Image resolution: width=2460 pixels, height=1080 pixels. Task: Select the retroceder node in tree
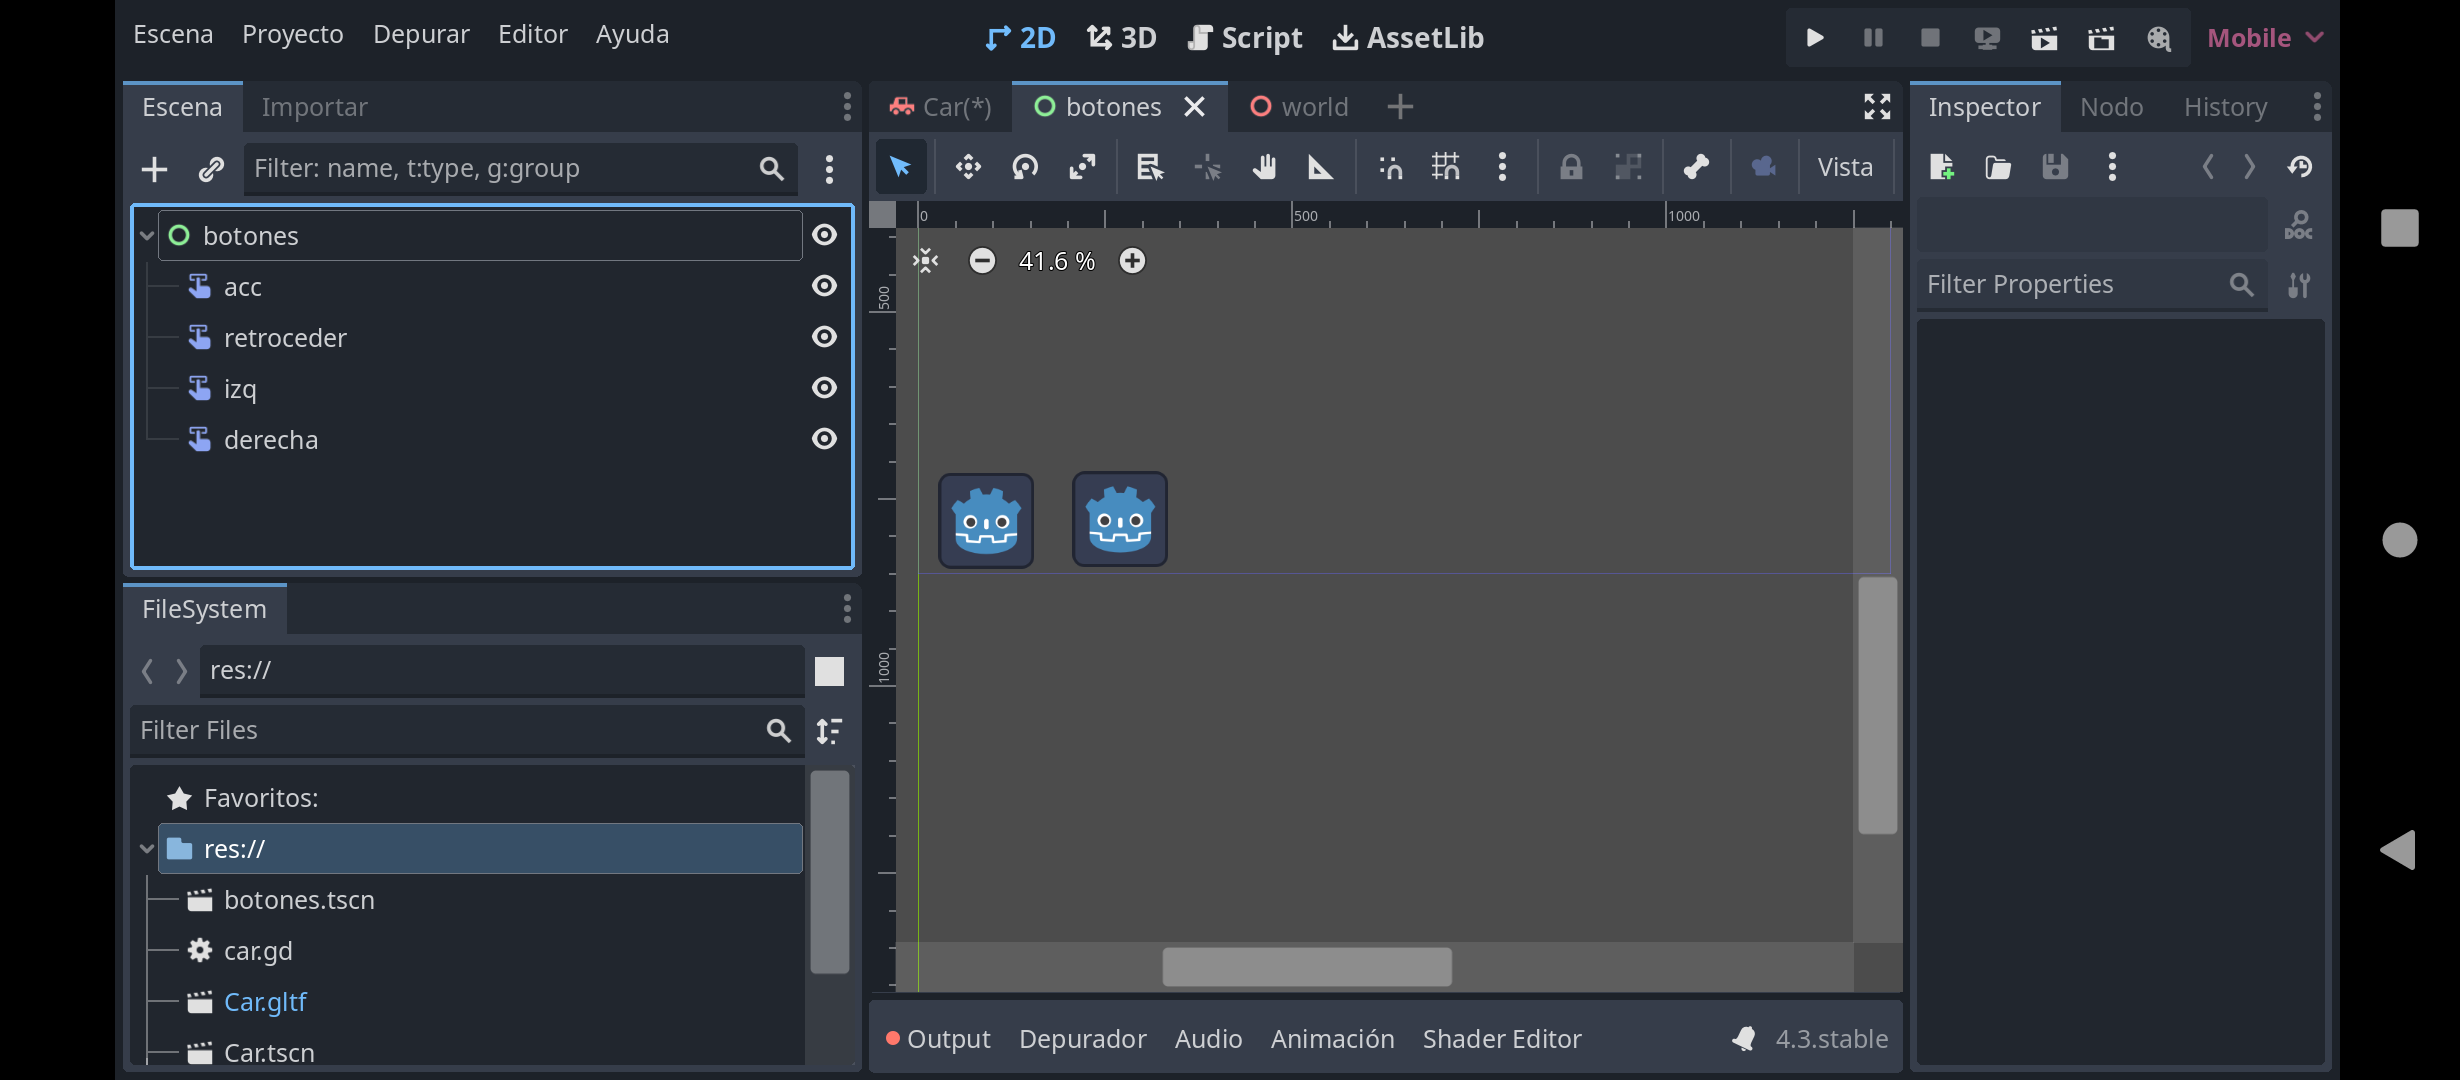[285, 338]
